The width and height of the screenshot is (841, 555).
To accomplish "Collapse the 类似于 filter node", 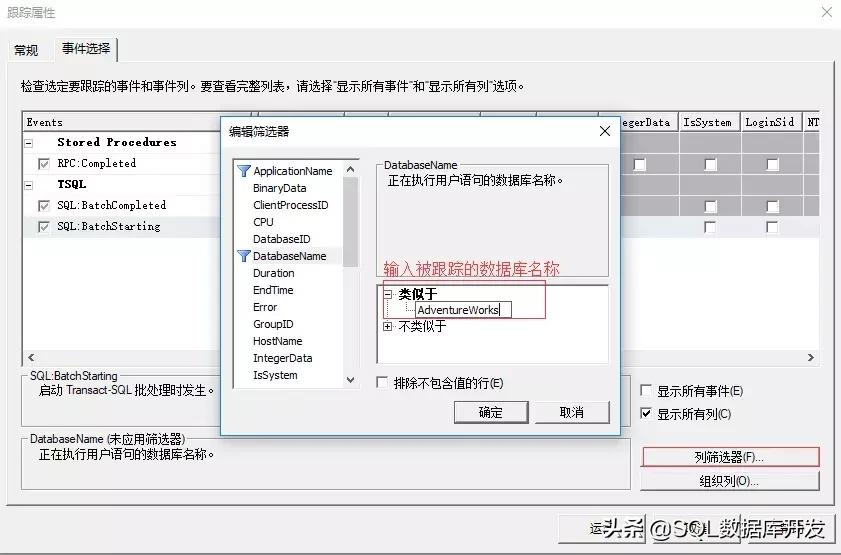I will point(388,294).
